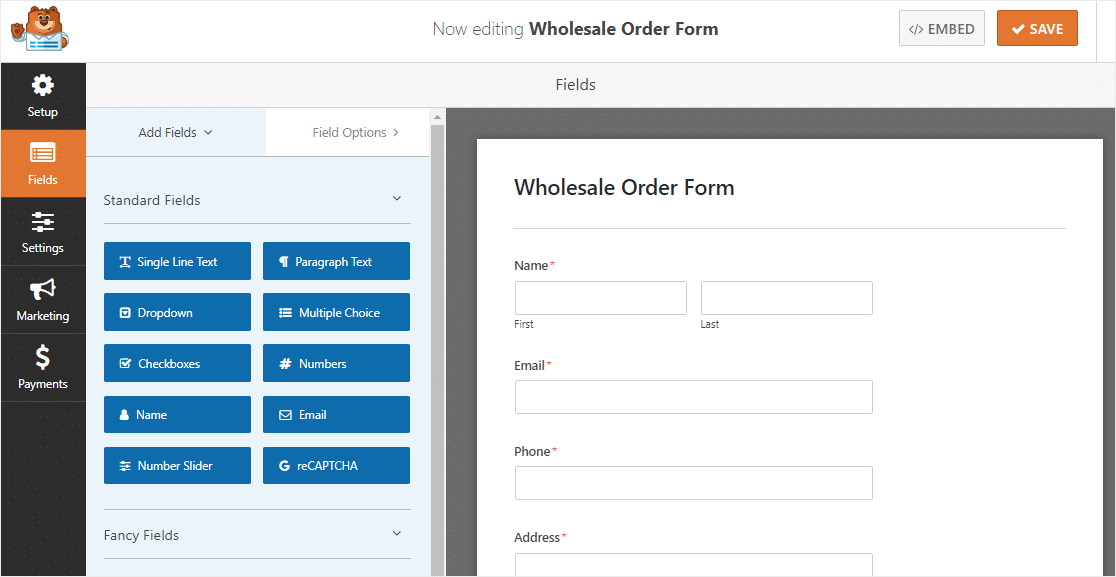Click the Email input field in preview
This screenshot has height=577, width=1116.
(694, 397)
